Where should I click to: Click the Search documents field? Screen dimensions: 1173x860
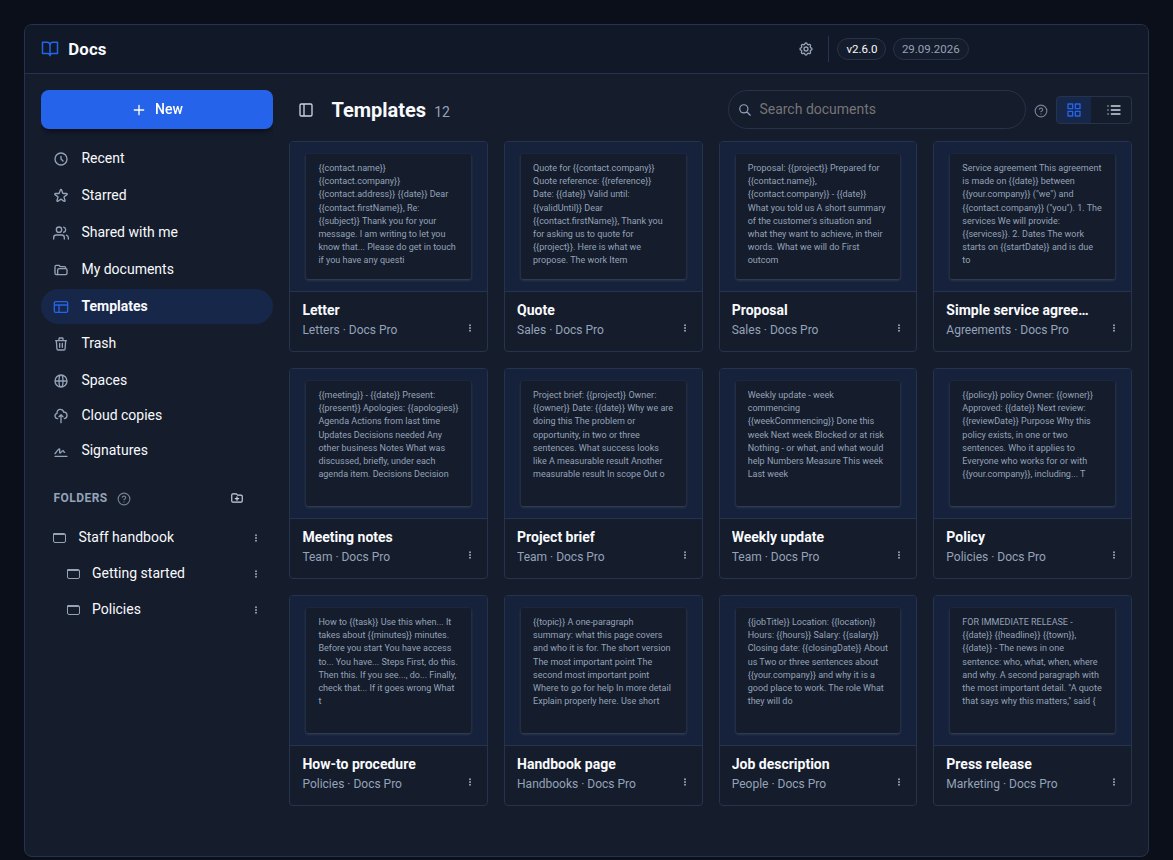point(877,109)
